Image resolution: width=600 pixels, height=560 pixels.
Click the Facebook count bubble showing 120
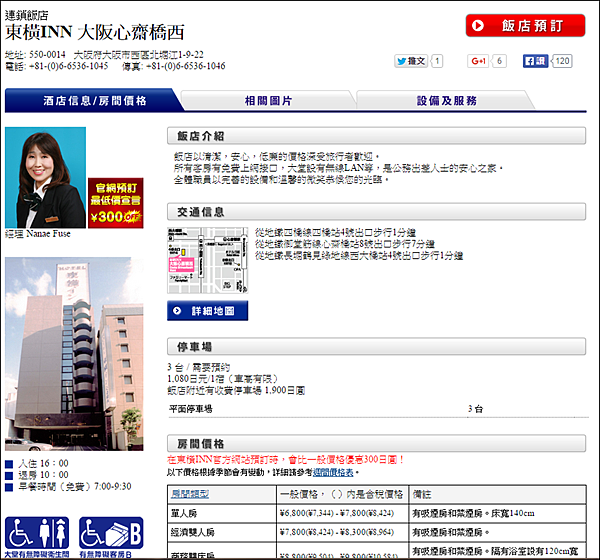click(x=562, y=61)
